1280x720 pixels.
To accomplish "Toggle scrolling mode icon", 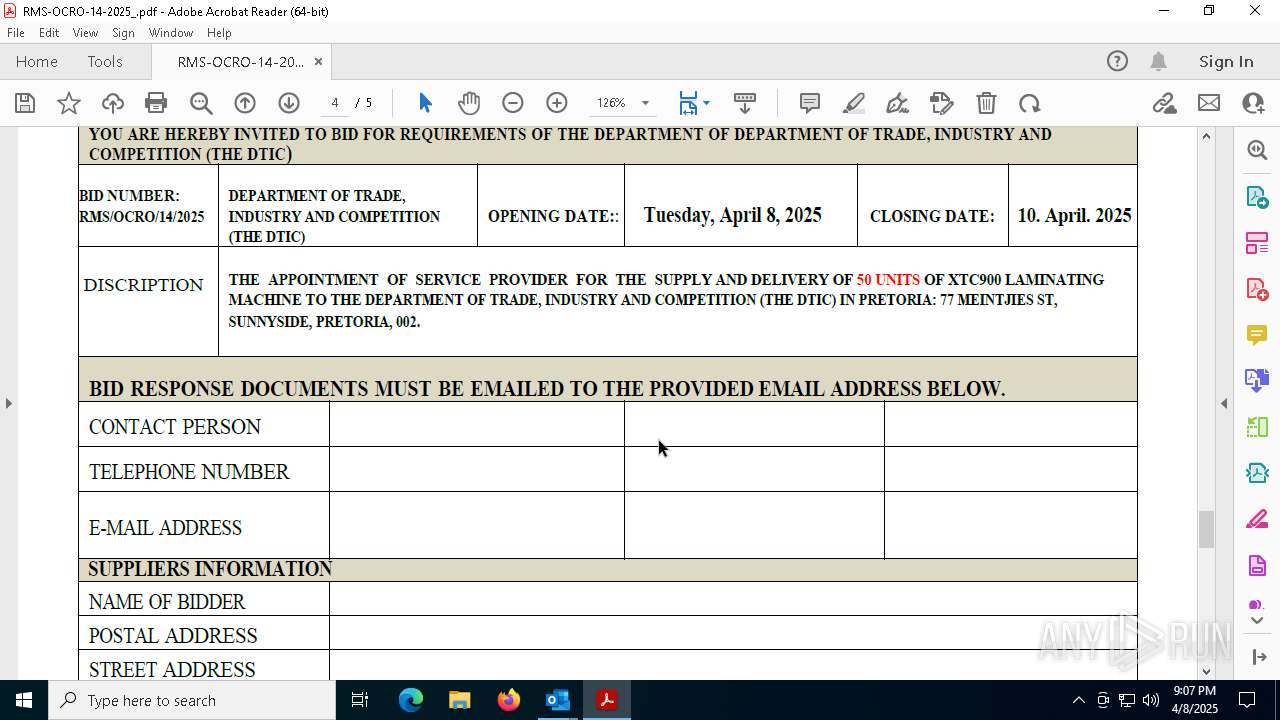I will [745, 103].
